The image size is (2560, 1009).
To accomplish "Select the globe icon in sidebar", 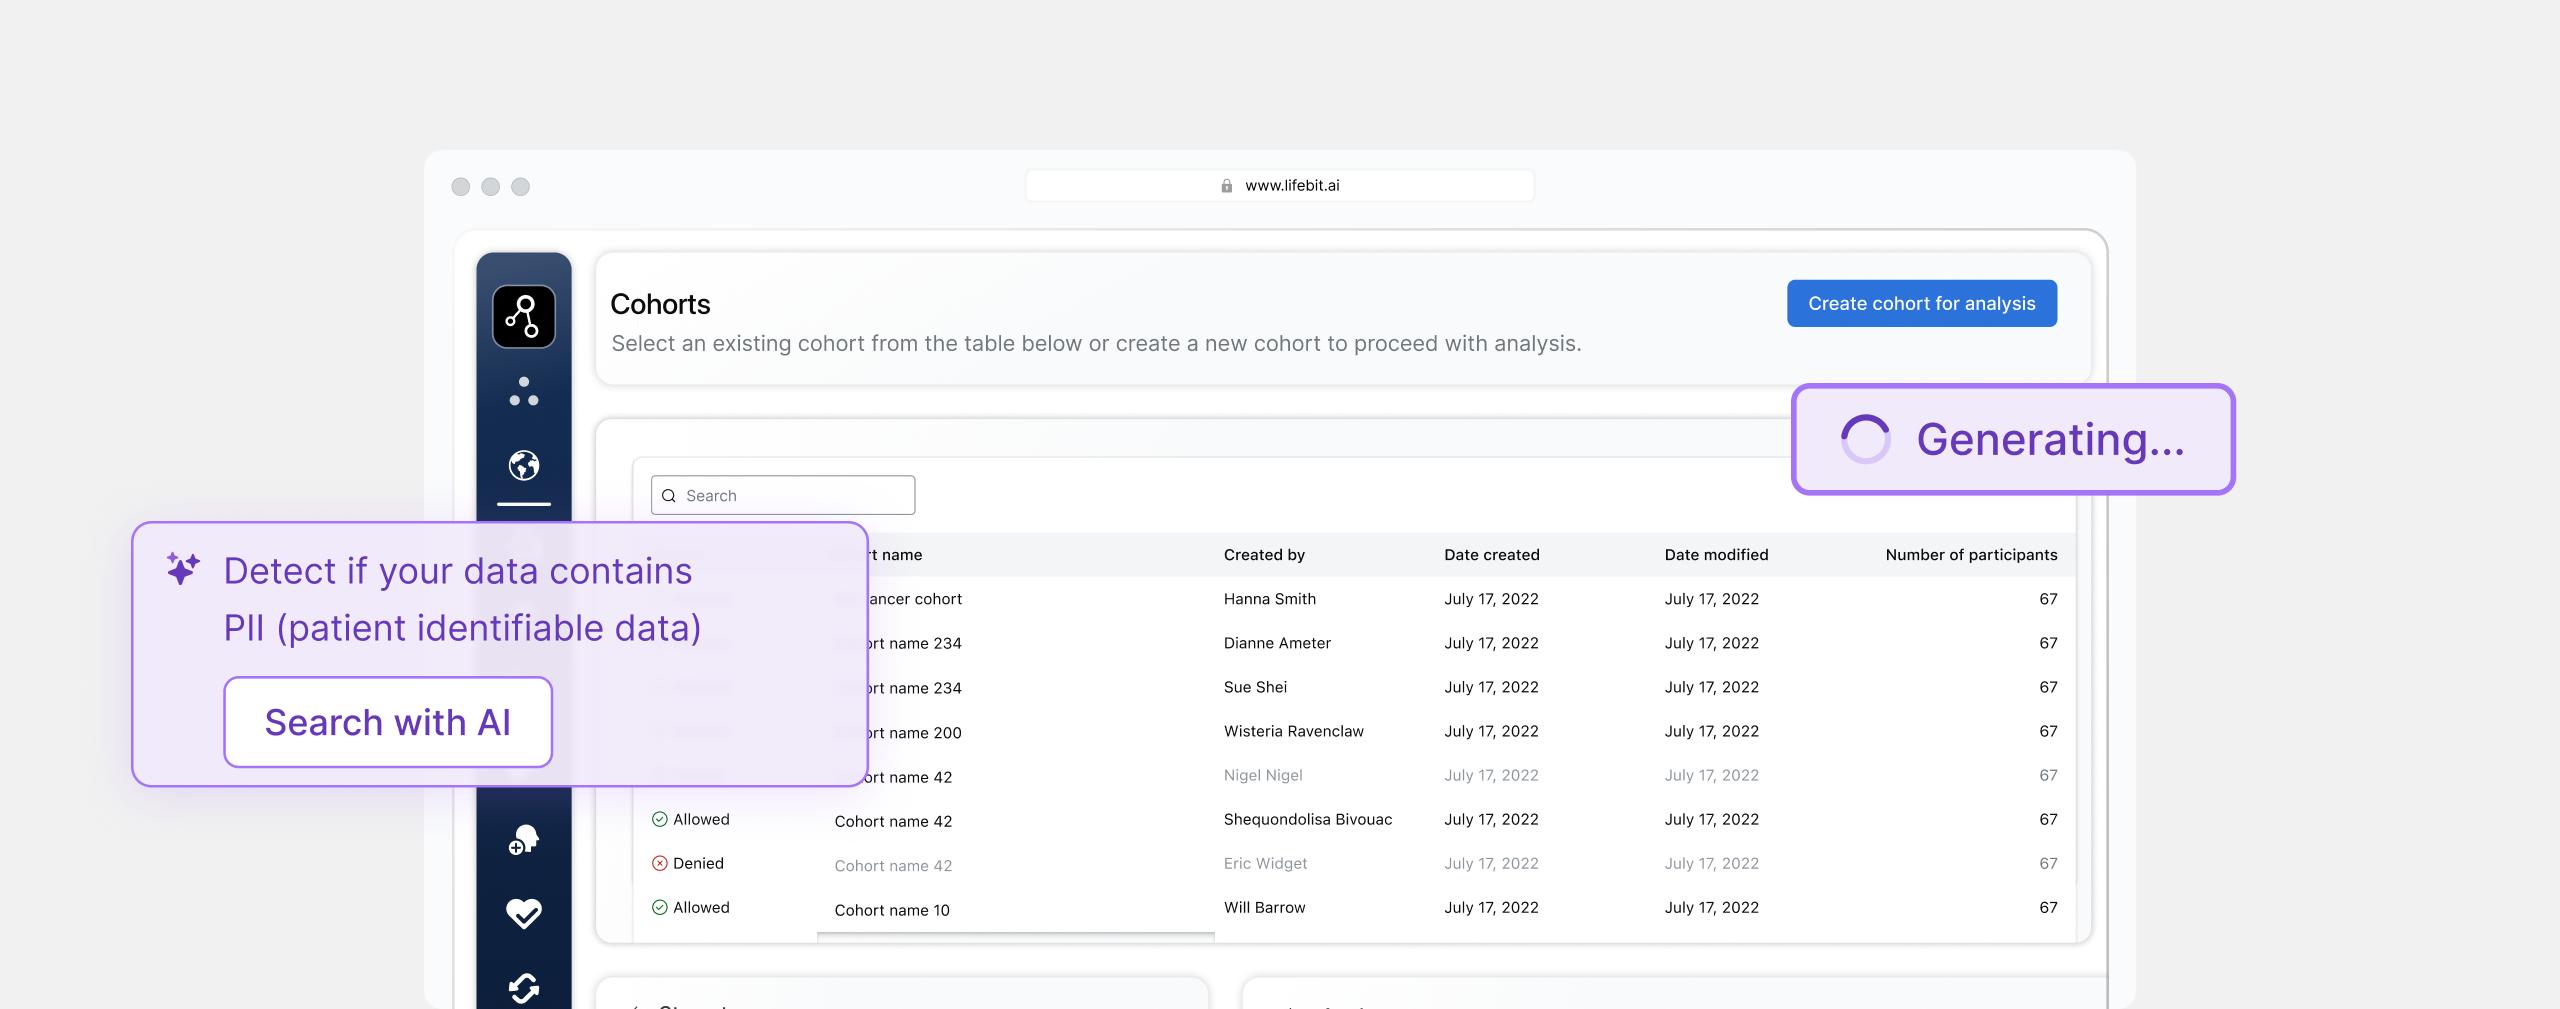I will pos(523,465).
